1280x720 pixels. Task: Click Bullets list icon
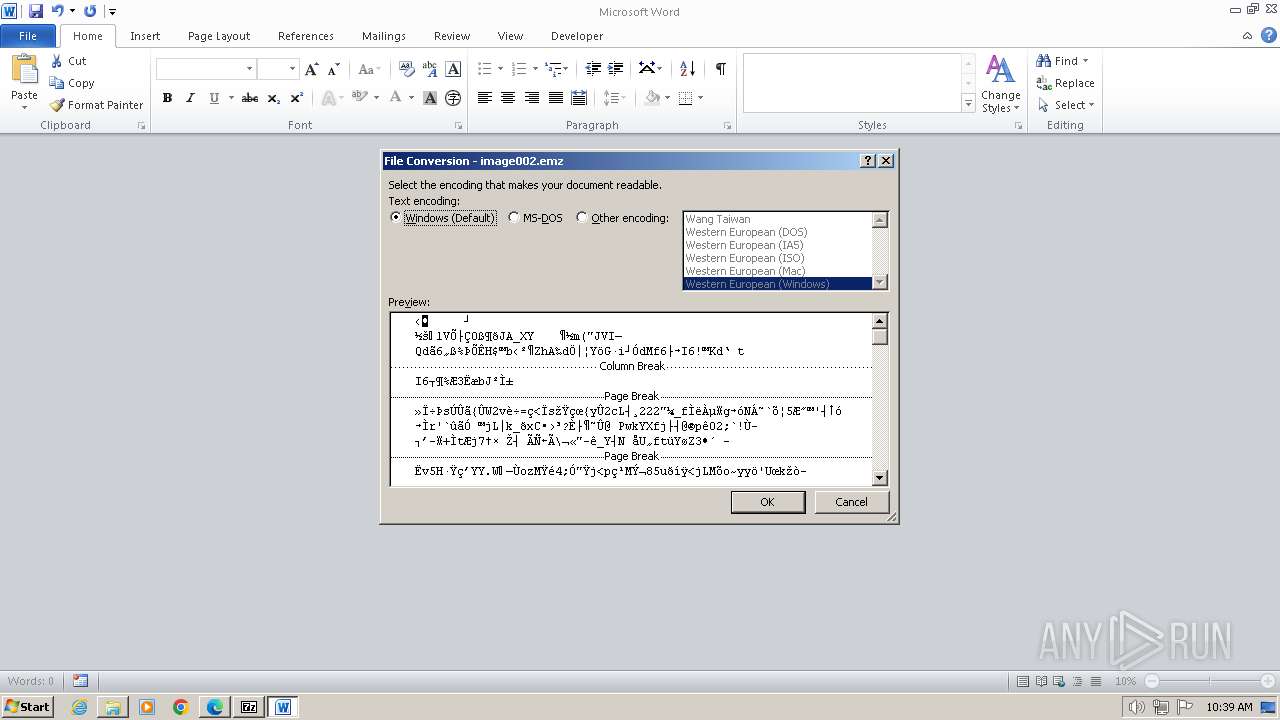(x=485, y=69)
